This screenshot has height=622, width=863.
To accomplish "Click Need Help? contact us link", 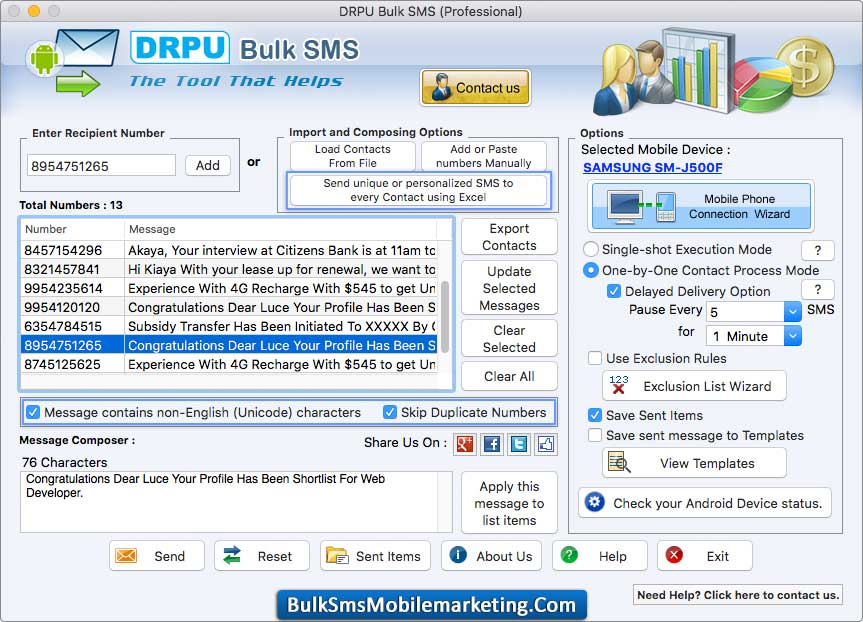I will click(738, 594).
